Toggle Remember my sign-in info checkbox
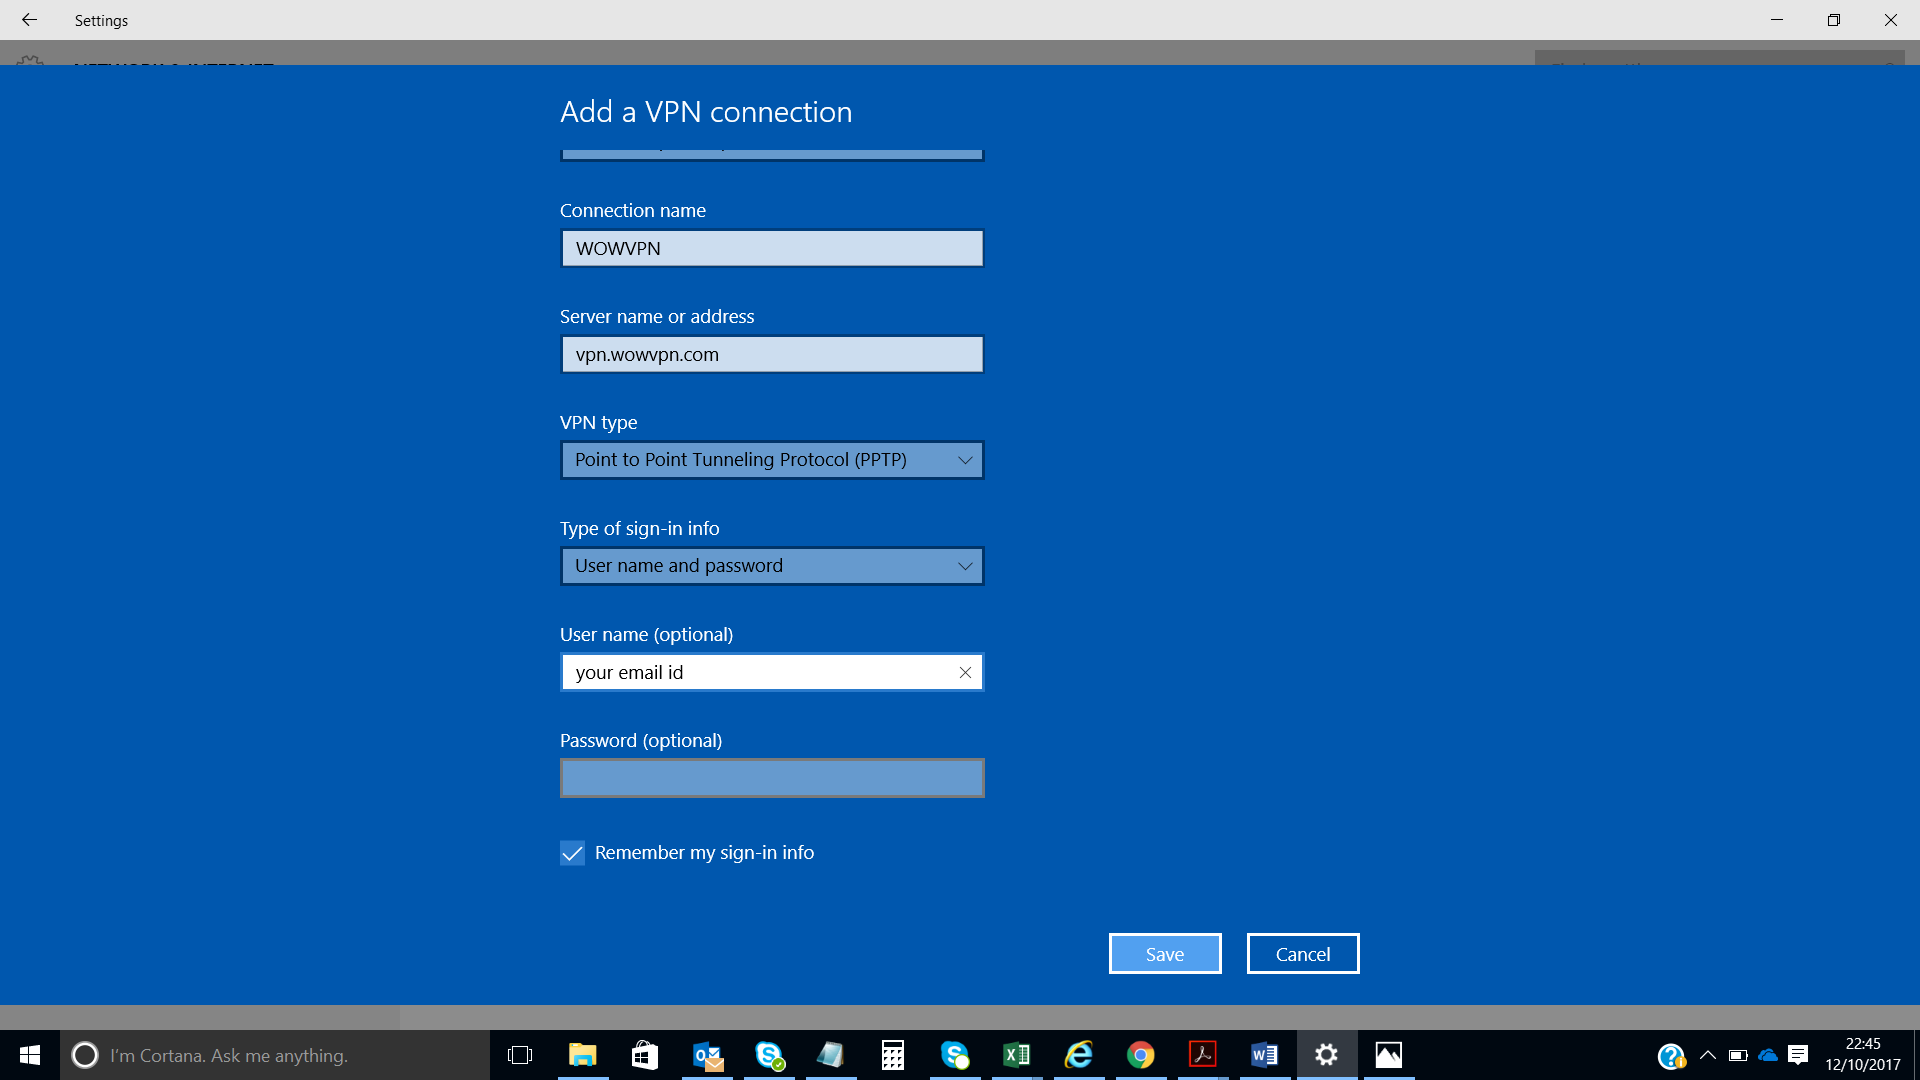 572,853
